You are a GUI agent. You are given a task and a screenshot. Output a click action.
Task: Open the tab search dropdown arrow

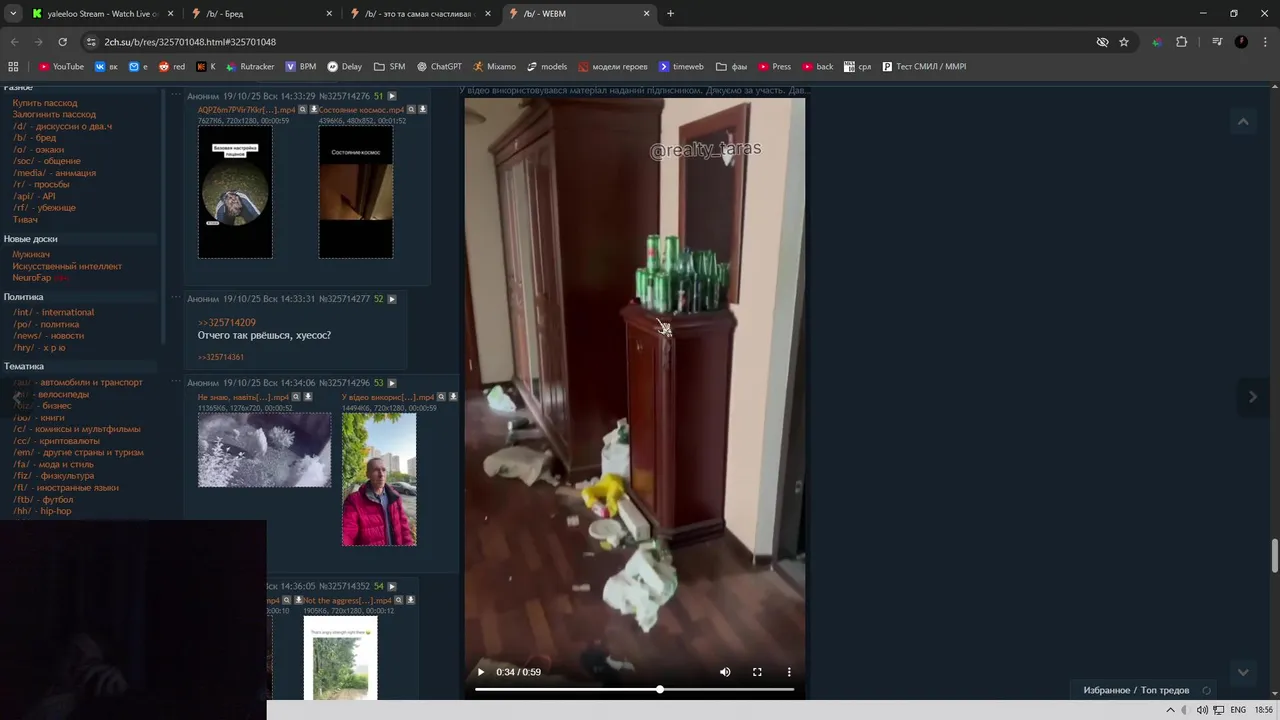pos(13,13)
